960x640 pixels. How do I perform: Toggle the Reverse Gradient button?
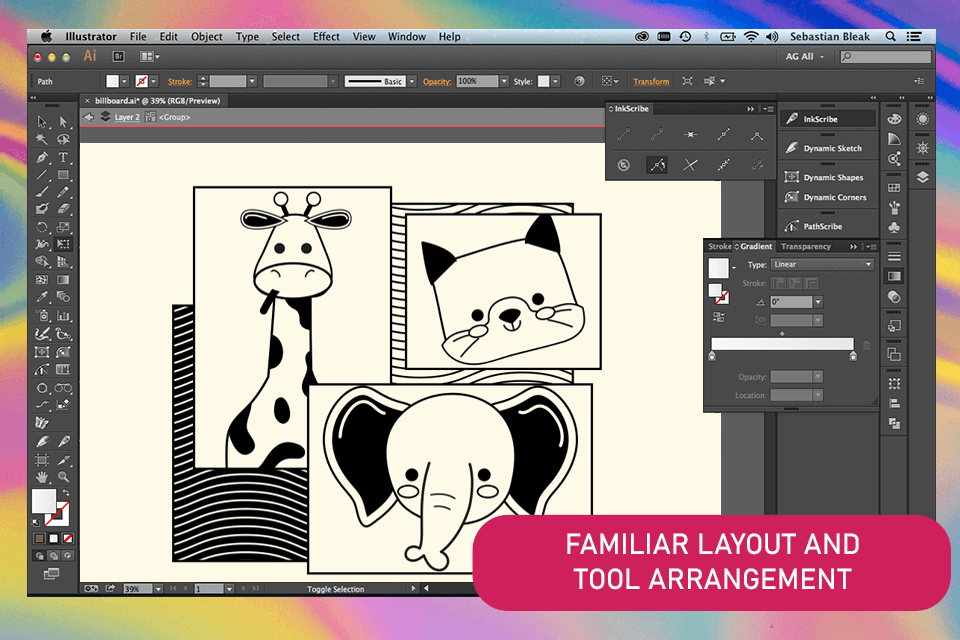pos(719,317)
